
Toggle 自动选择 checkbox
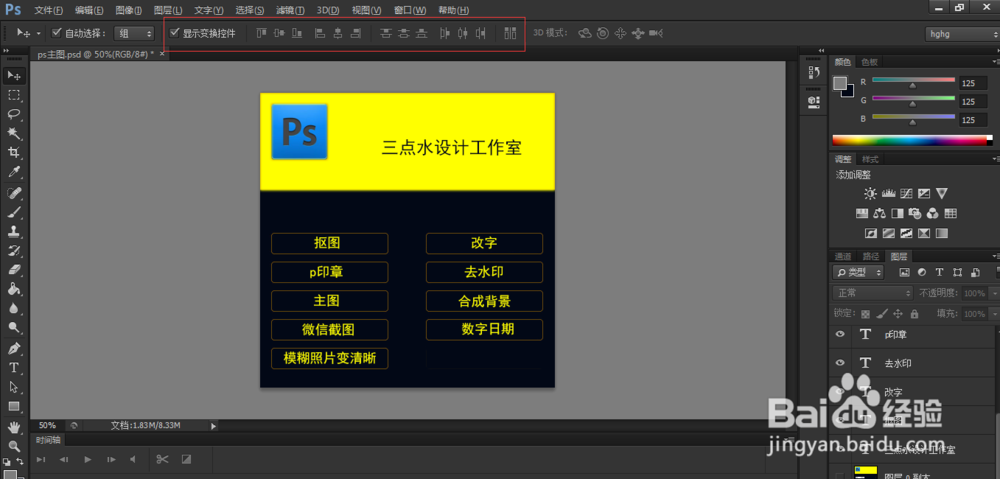tap(56, 33)
